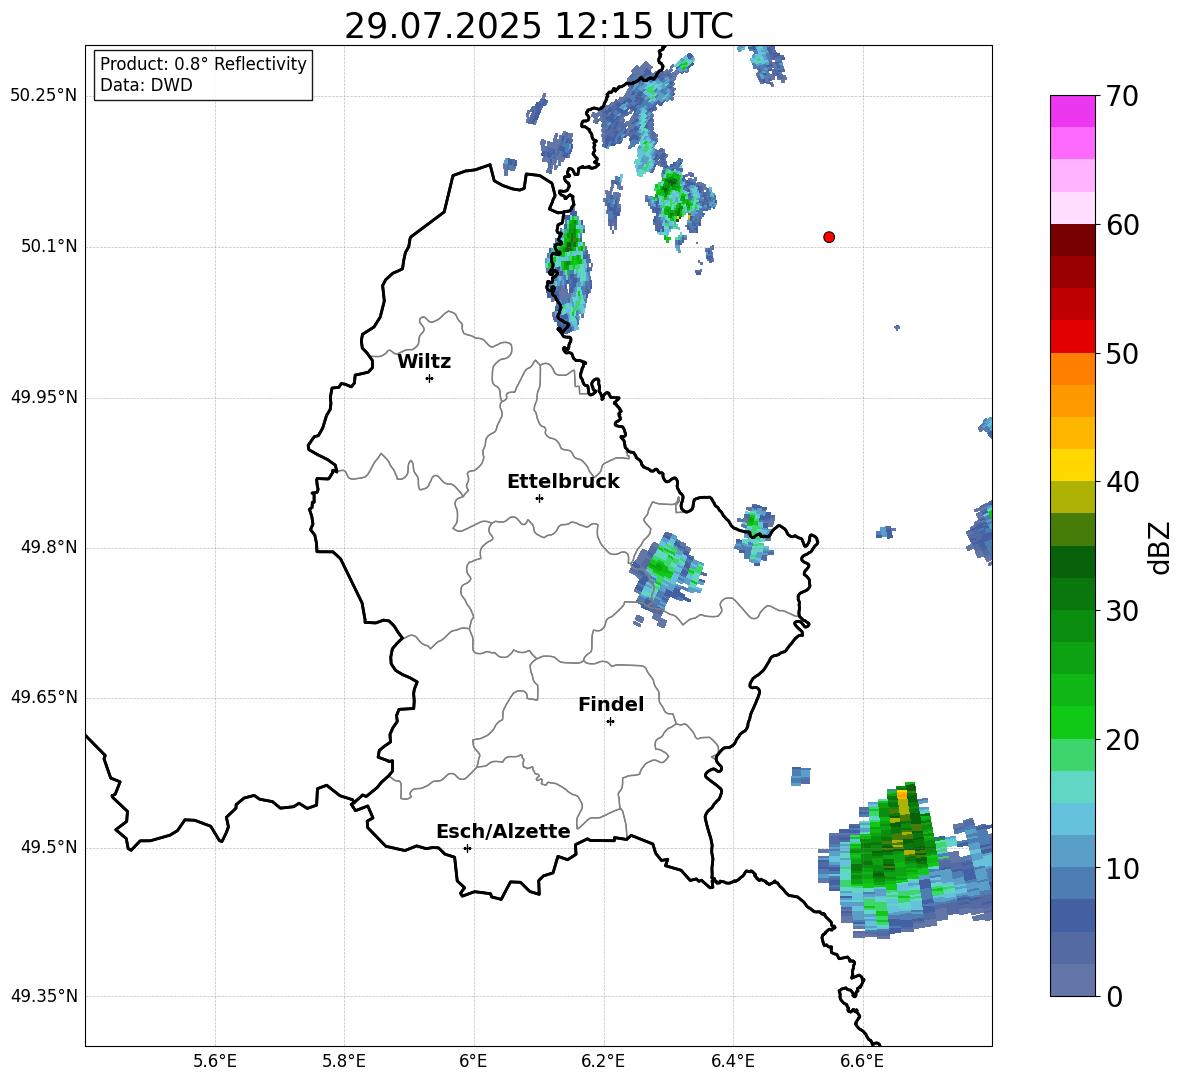Click the 50.1°N latitude label
Screen dimensions: 1184x1081
coord(49,246)
